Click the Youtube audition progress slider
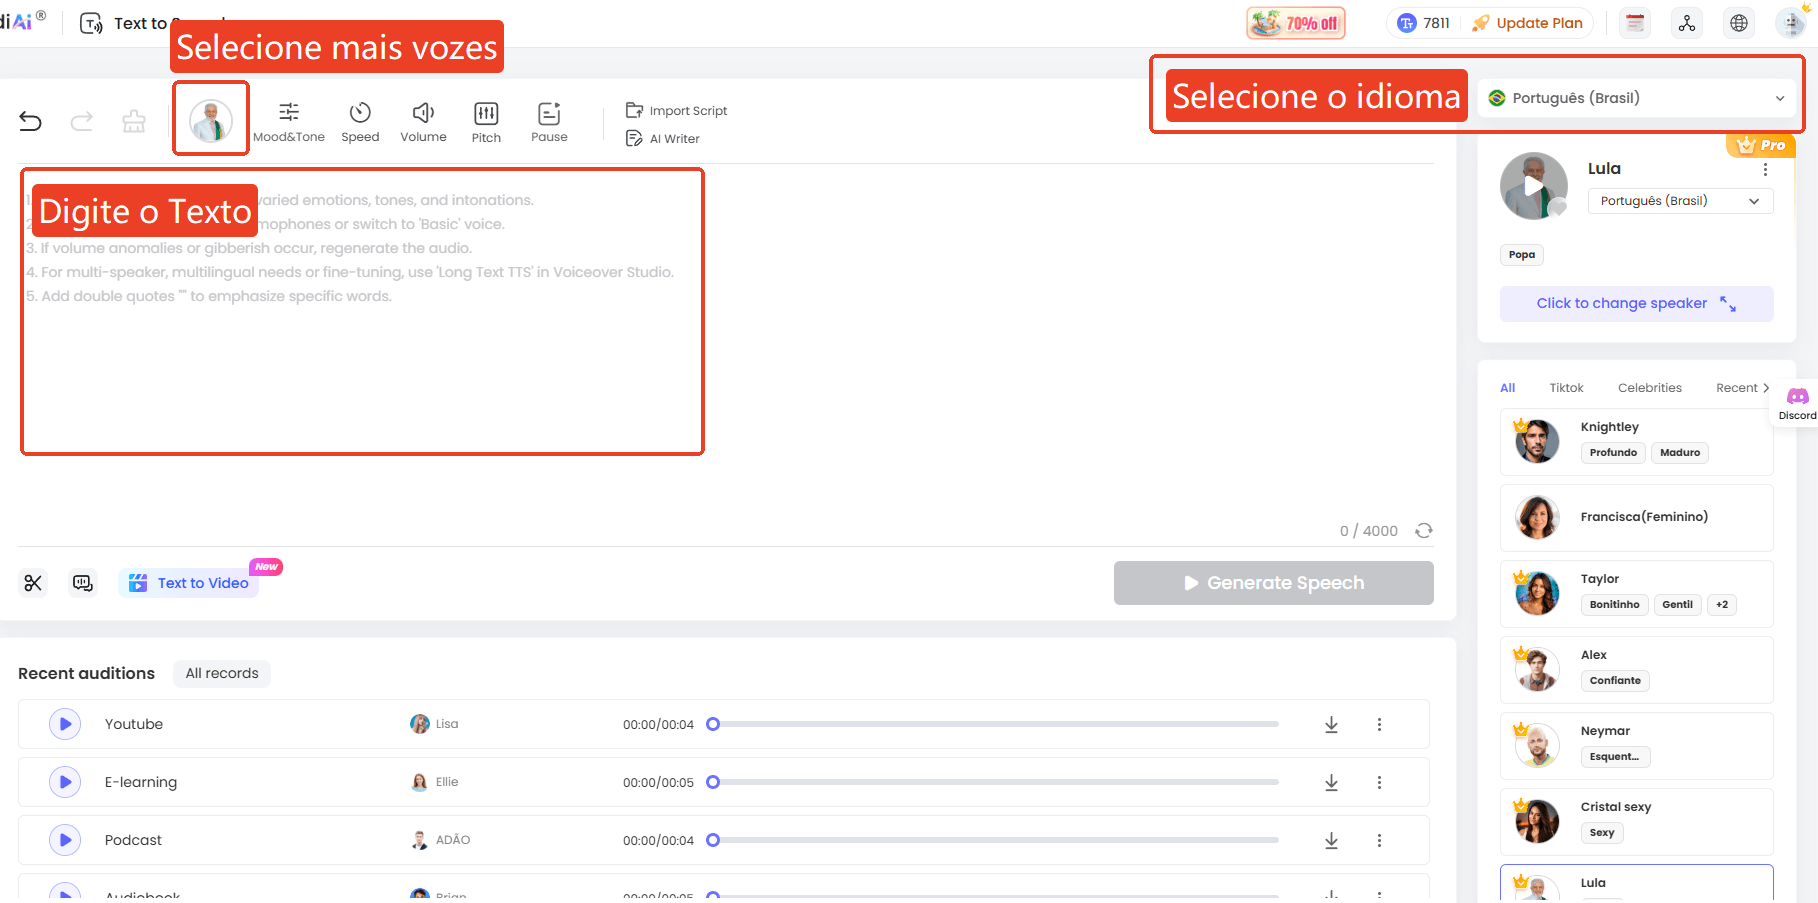Image resolution: width=1818 pixels, height=903 pixels. (x=993, y=724)
